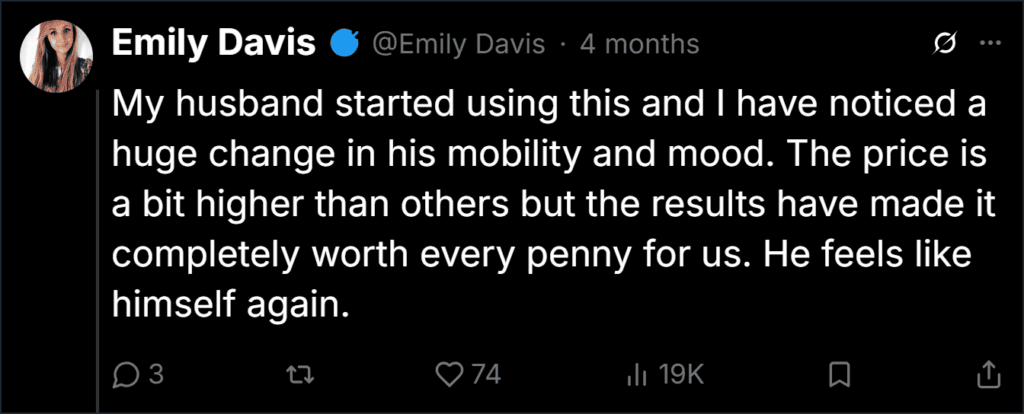View analytics via bar chart icon
This screenshot has height=414, width=1024.
tap(635, 375)
